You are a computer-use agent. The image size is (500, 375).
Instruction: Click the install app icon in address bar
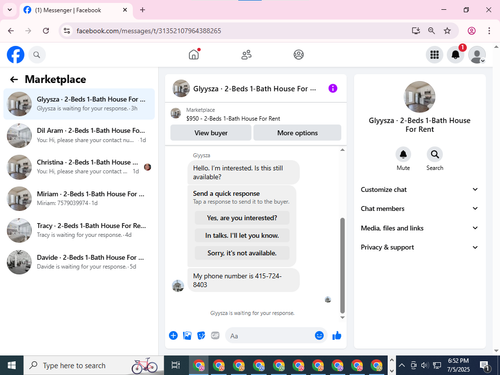[415, 31]
